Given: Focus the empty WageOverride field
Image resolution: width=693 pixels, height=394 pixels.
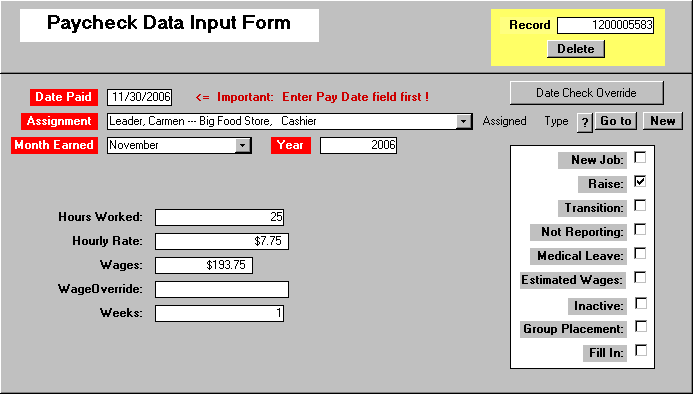Looking at the screenshot, I should tap(222, 289).
